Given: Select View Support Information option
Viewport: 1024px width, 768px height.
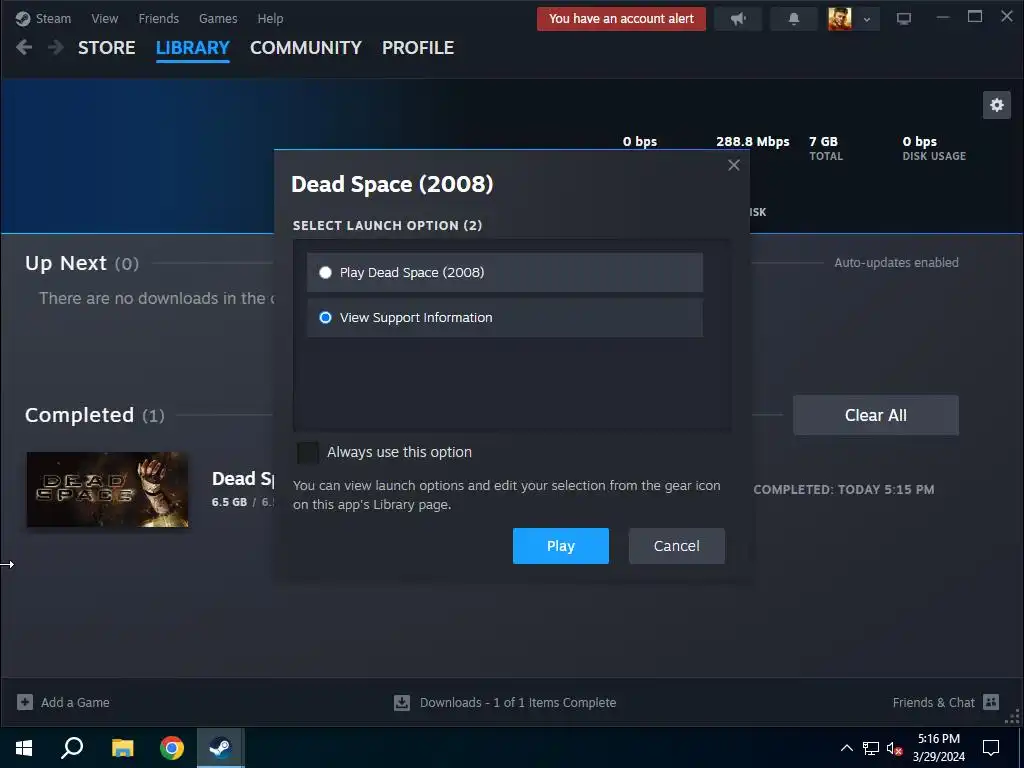Looking at the screenshot, I should pos(505,317).
